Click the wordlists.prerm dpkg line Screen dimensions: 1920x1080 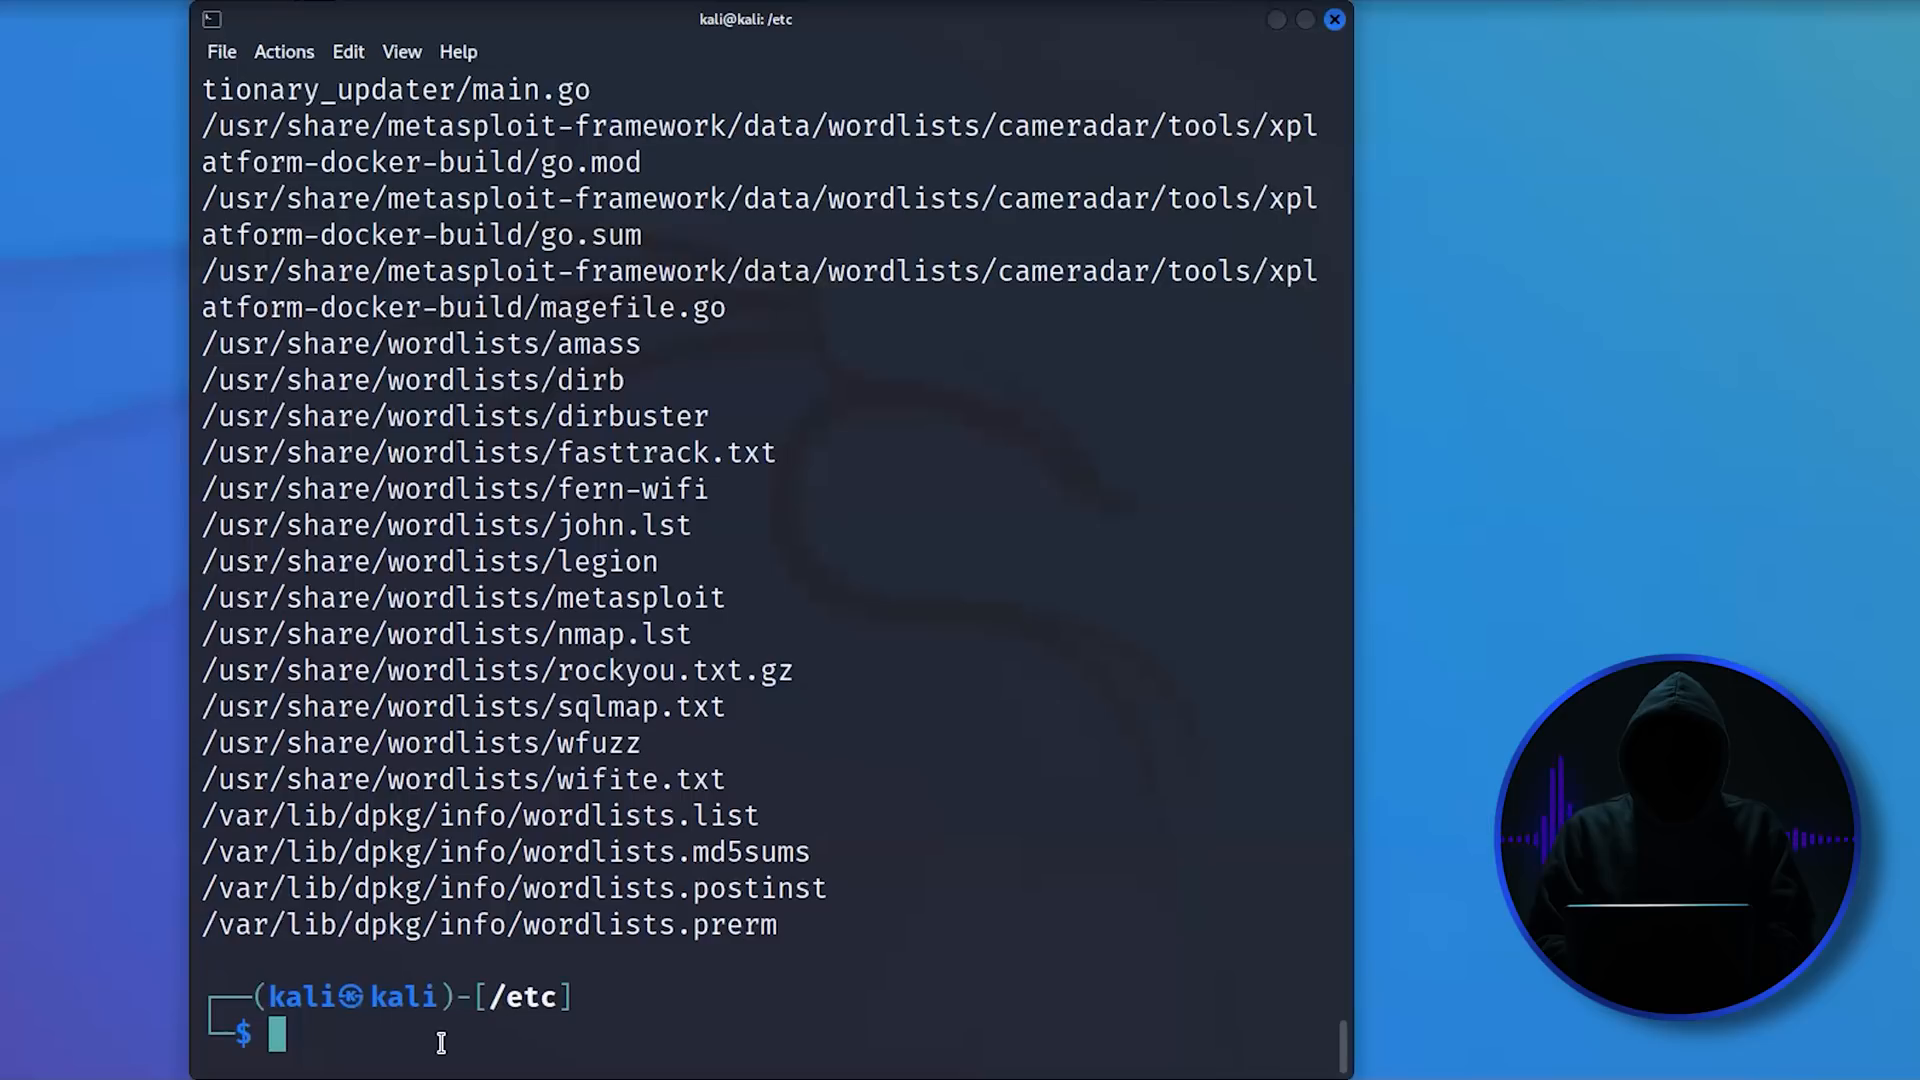coord(489,925)
